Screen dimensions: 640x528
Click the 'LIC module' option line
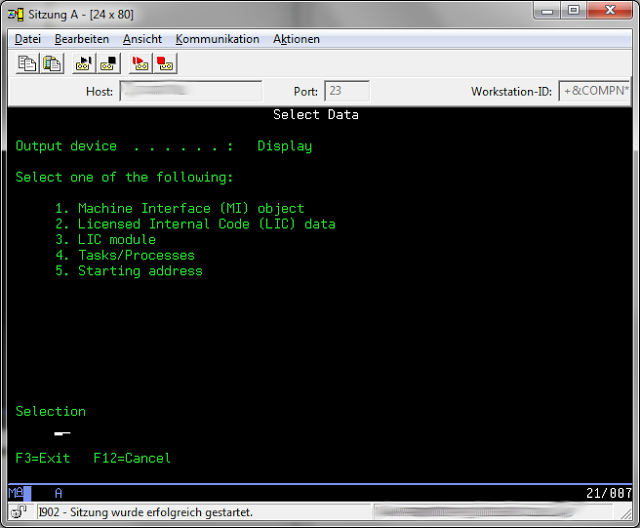coord(117,240)
